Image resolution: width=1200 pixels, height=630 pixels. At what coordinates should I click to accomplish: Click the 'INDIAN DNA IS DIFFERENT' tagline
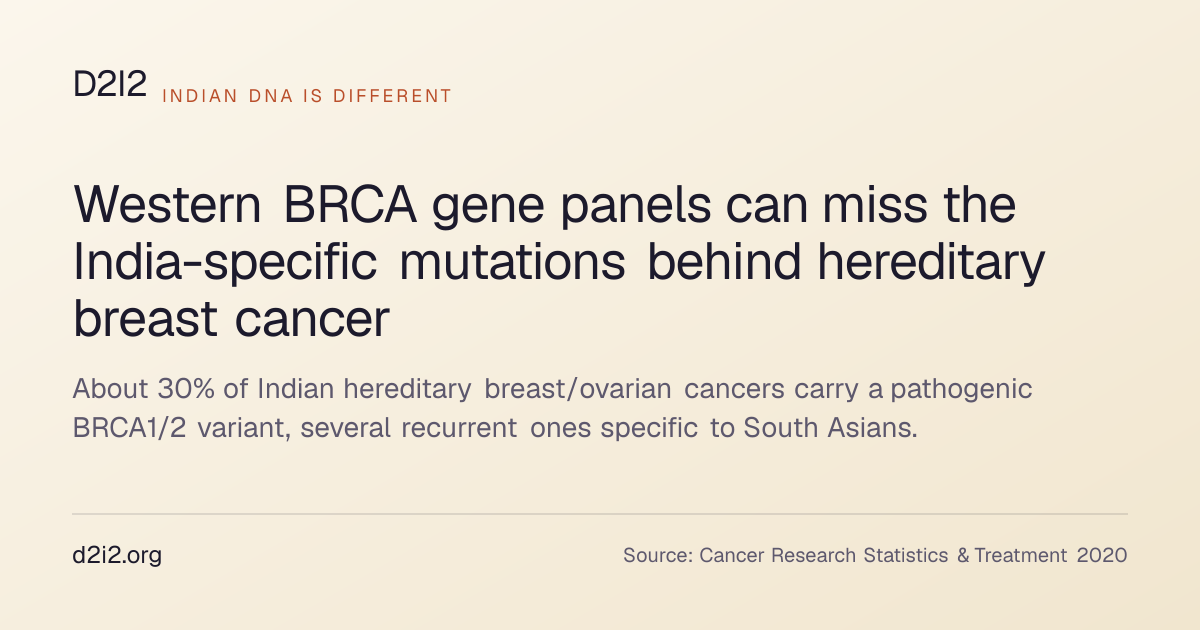tap(307, 97)
